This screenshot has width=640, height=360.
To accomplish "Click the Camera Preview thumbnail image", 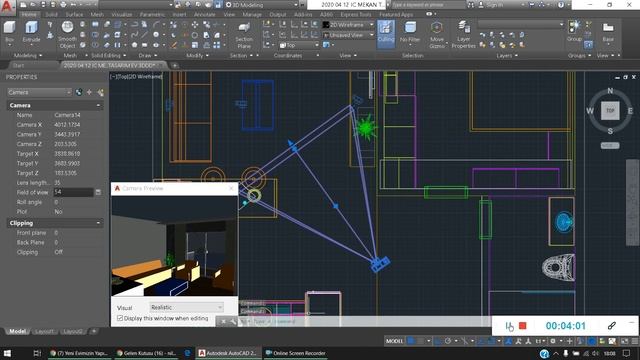I will coord(174,246).
